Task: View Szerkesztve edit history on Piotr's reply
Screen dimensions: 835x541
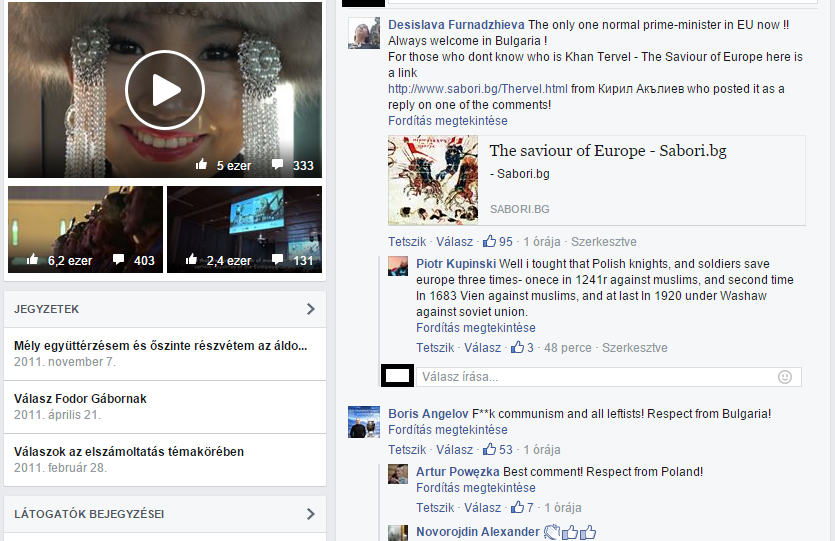Action: pyautogui.click(x=634, y=348)
